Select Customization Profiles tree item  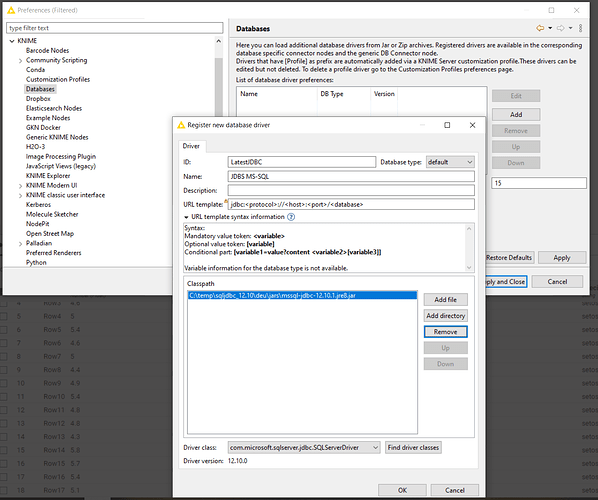(x=58, y=79)
